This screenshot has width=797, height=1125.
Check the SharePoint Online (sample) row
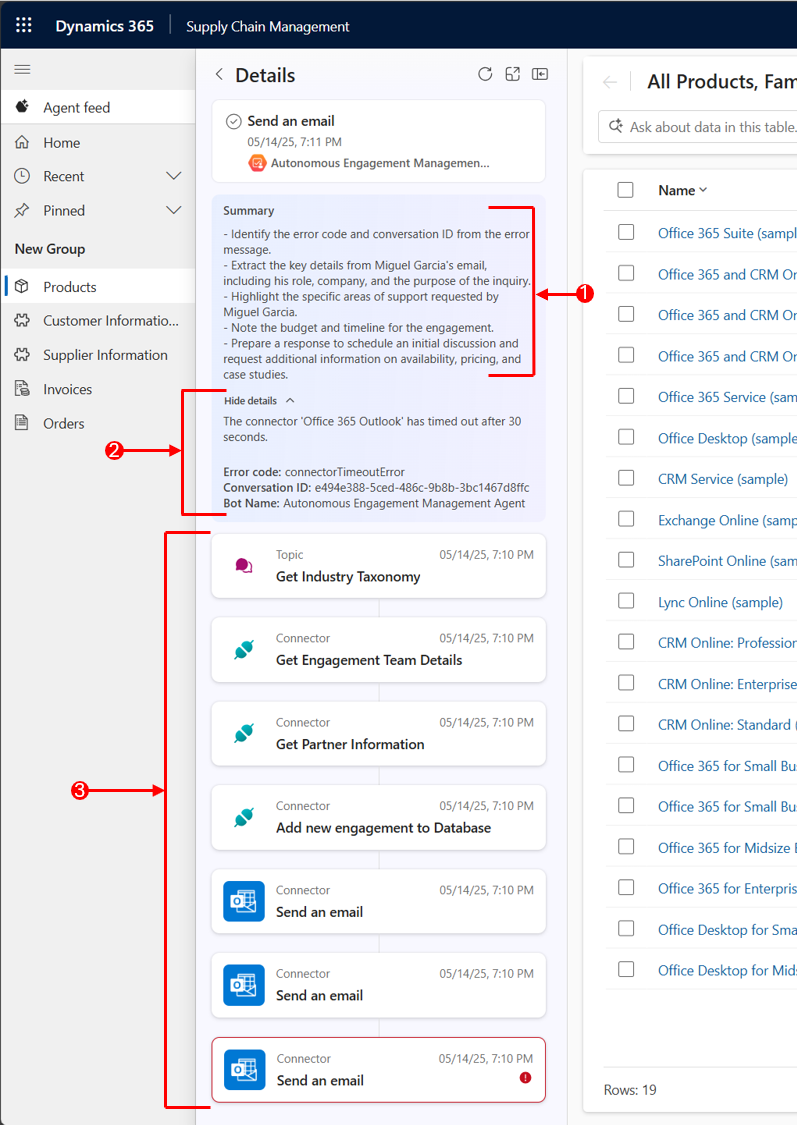[x=626, y=560]
